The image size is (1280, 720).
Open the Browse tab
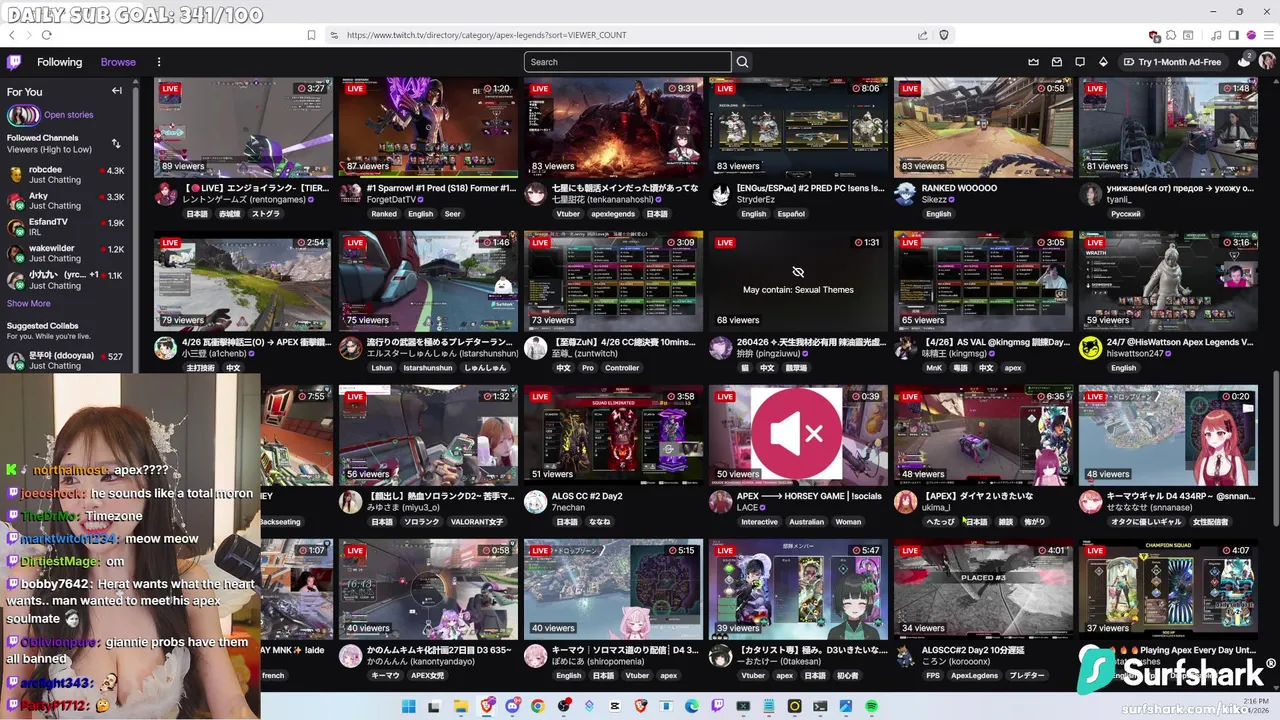118,62
